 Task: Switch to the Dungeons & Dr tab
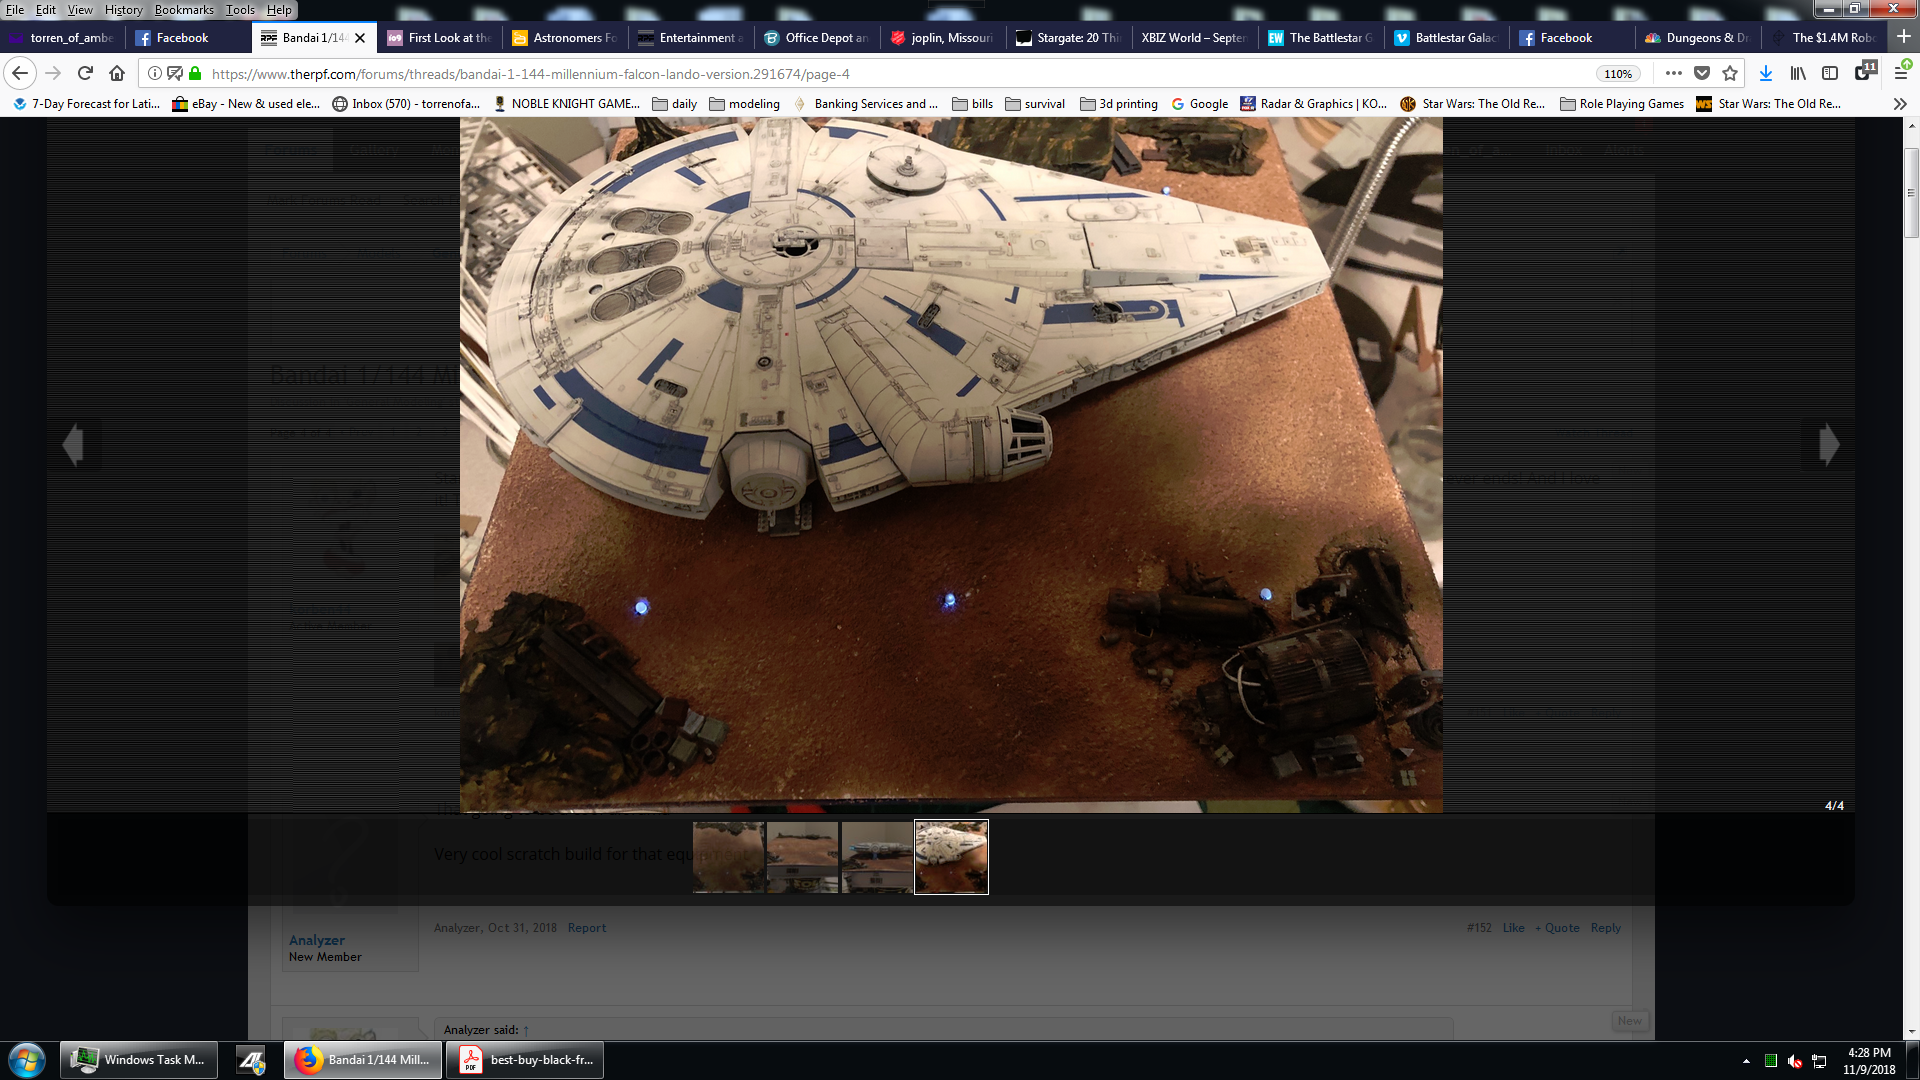(x=1698, y=38)
